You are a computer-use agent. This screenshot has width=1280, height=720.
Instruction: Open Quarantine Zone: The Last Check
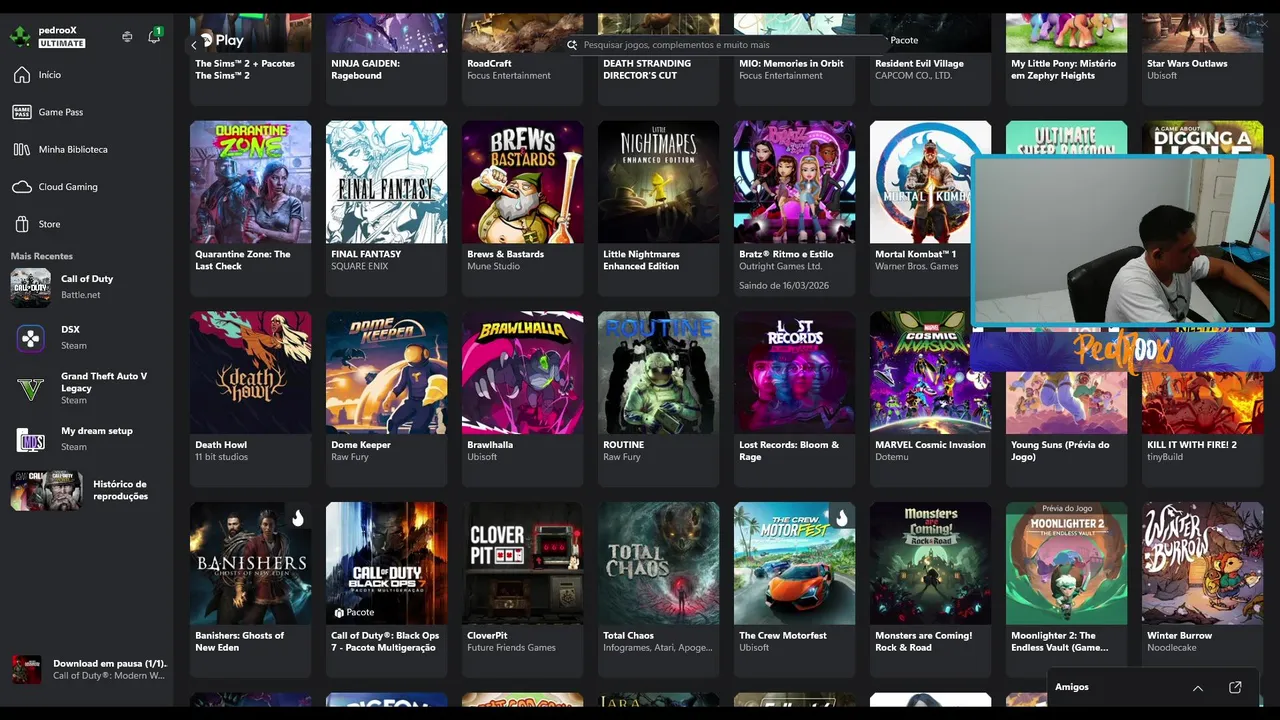click(251, 208)
